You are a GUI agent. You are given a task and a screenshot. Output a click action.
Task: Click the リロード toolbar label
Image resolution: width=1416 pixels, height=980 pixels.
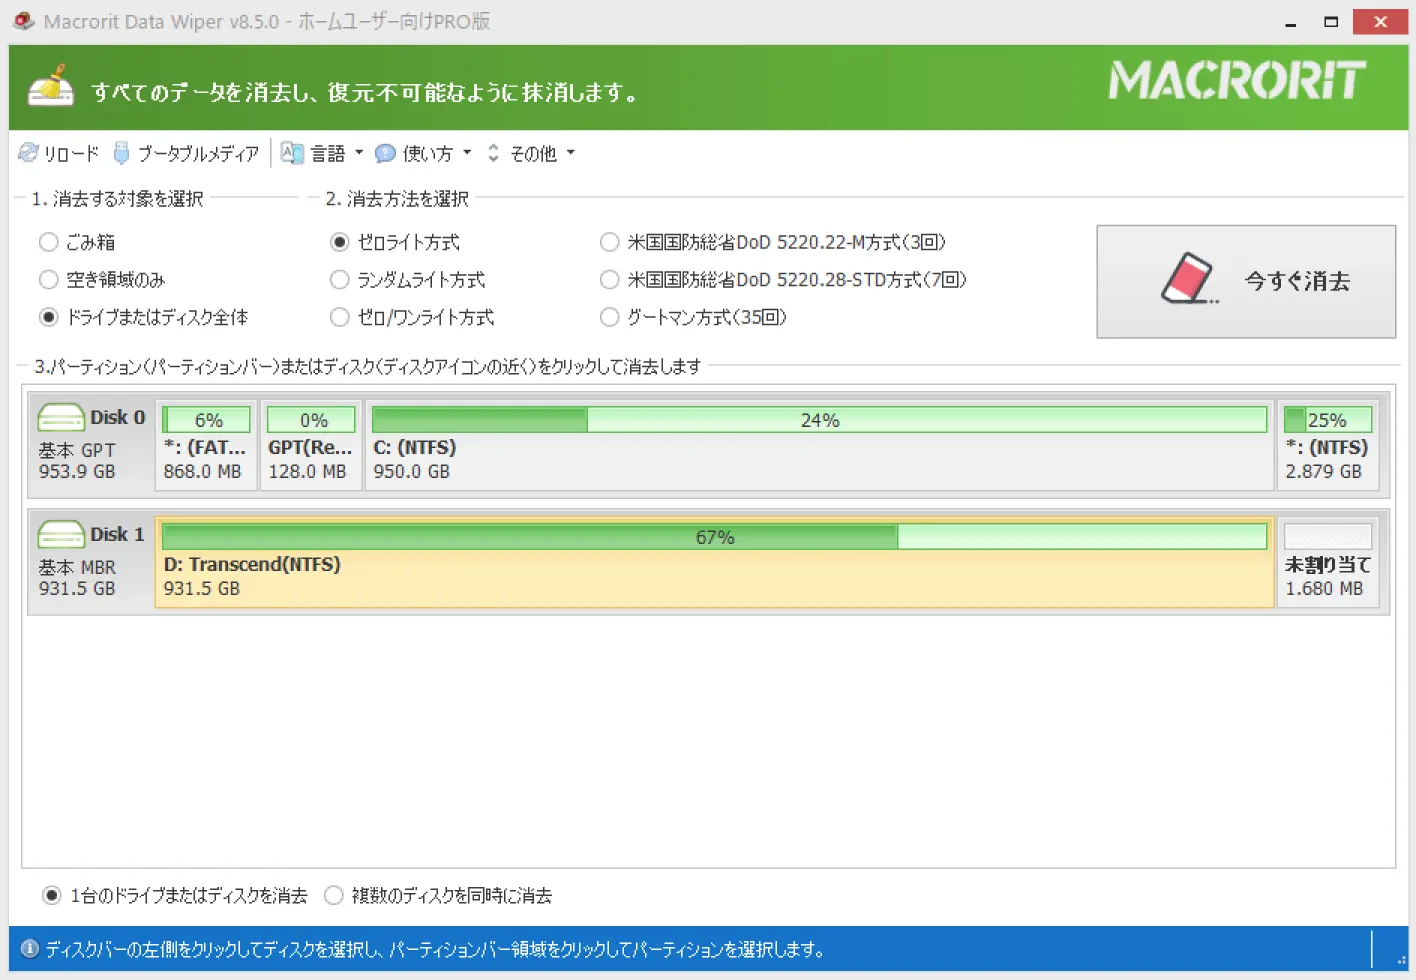[71, 153]
